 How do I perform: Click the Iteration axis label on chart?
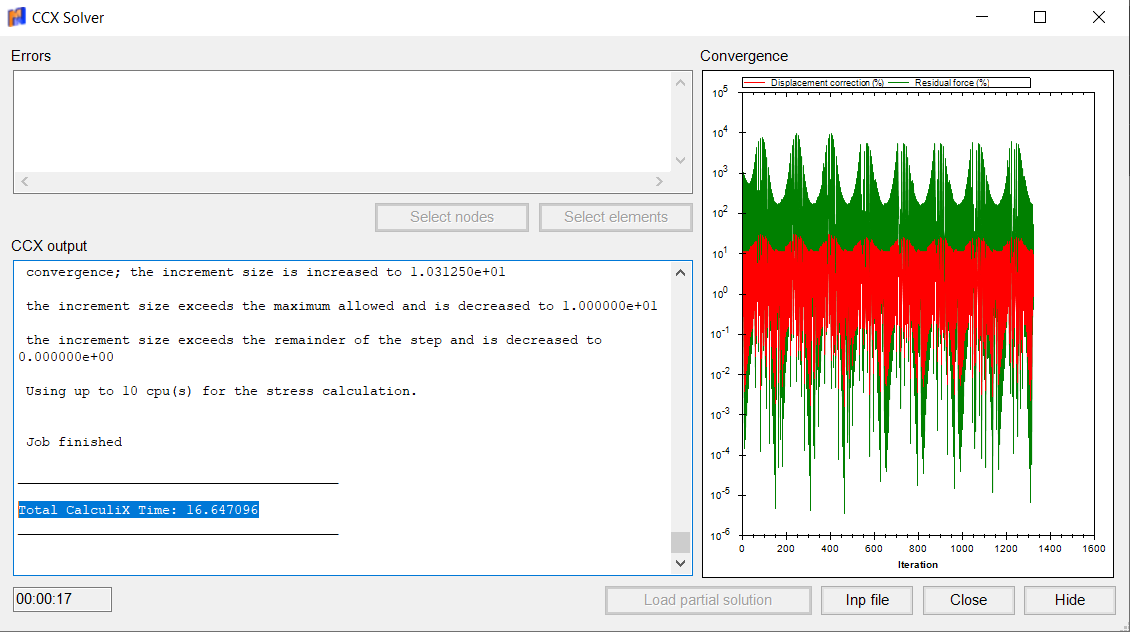[917, 565]
